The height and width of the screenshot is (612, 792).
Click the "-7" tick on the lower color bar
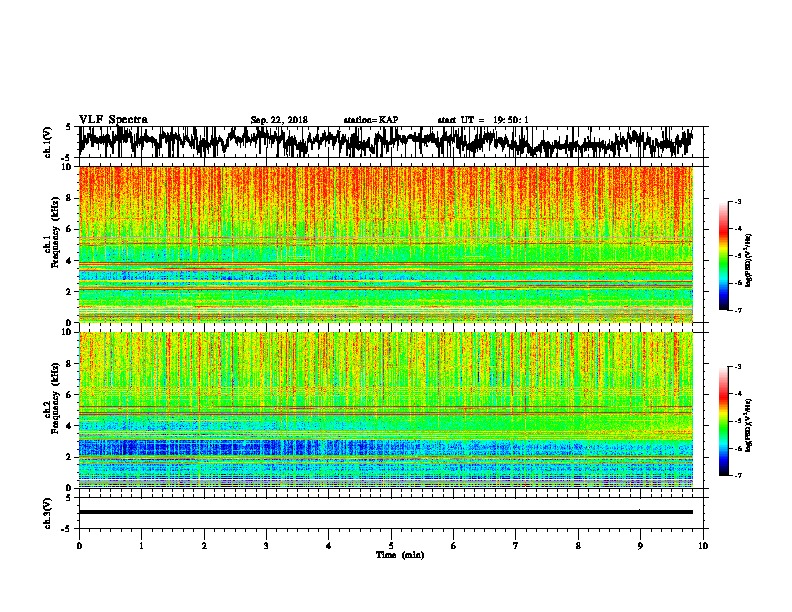738,476
